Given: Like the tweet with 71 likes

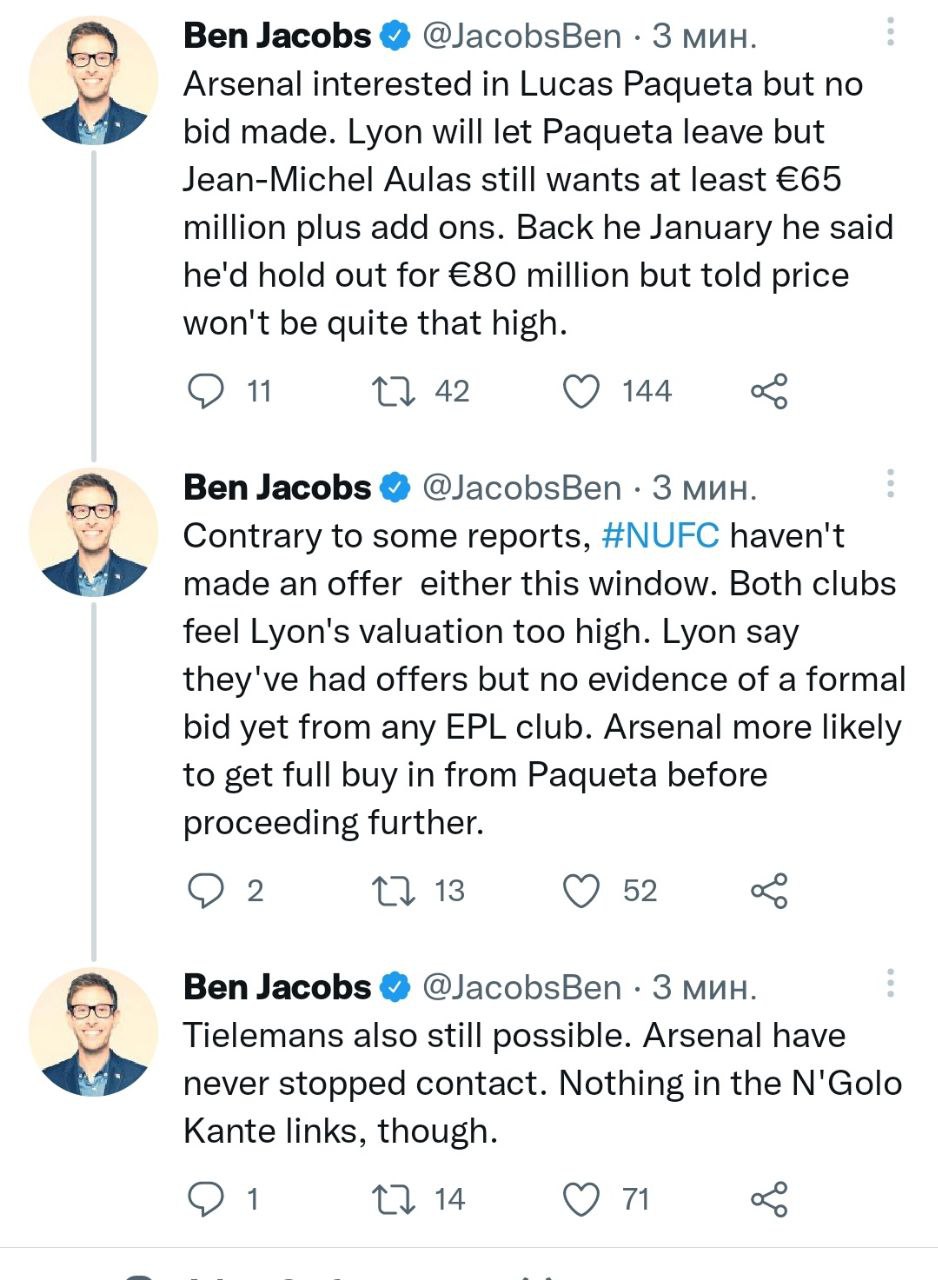Looking at the screenshot, I should [581, 1198].
